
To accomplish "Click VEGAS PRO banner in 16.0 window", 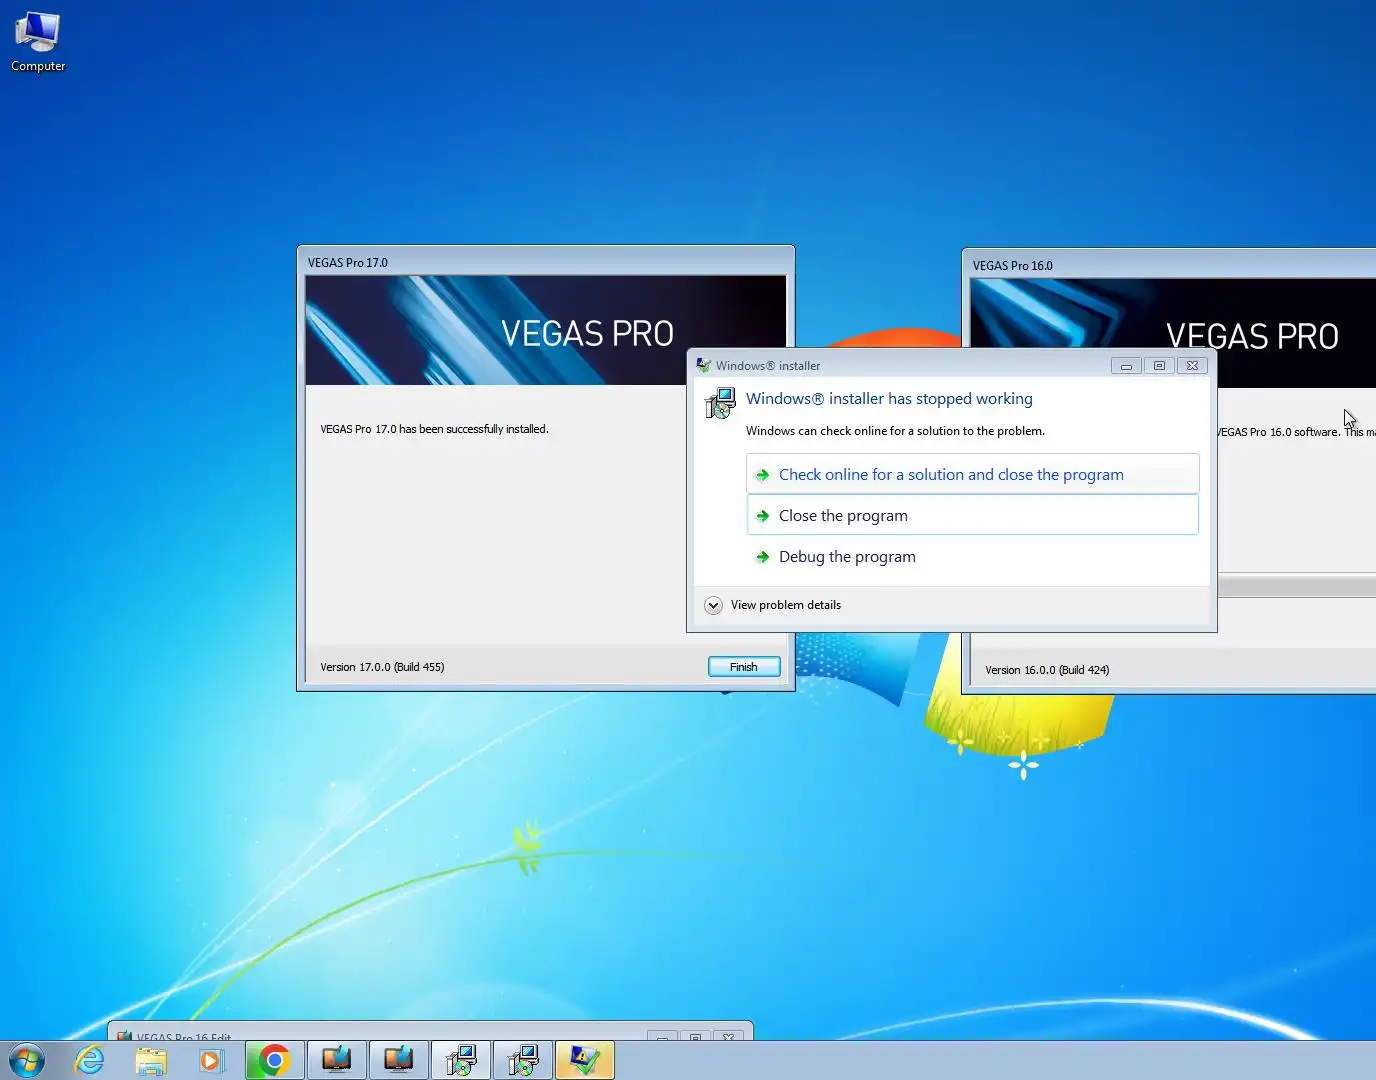I will point(1173,334).
